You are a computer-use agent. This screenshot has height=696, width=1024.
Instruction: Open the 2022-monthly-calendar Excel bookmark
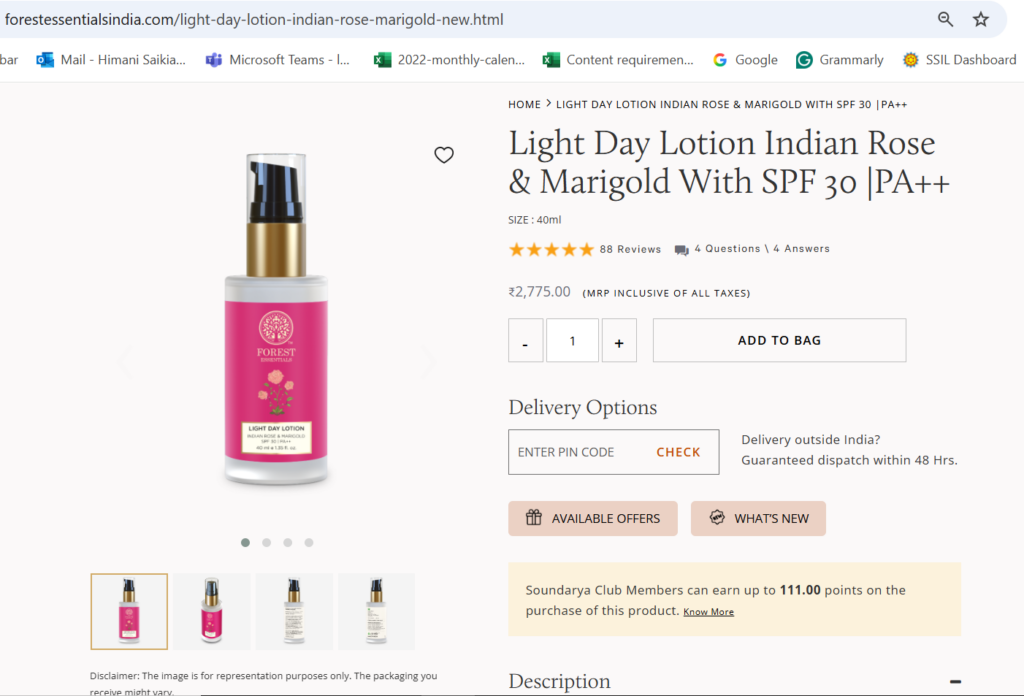pyautogui.click(x=449, y=60)
